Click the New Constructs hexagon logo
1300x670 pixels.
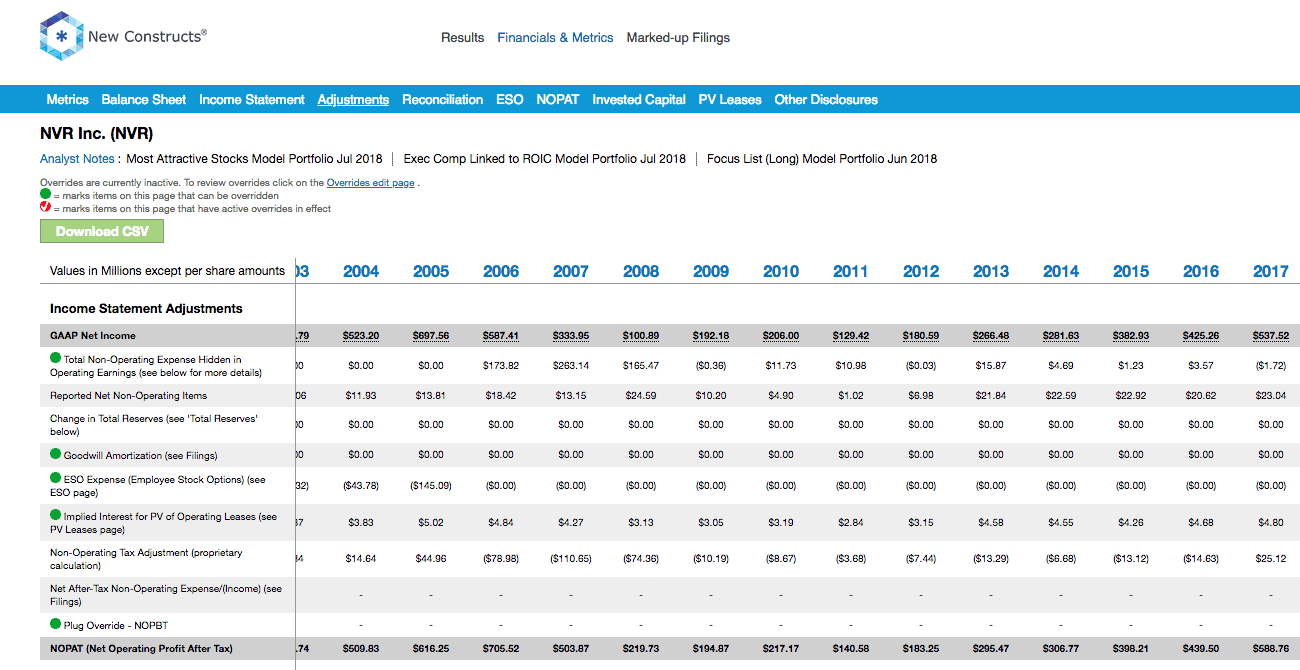point(61,37)
